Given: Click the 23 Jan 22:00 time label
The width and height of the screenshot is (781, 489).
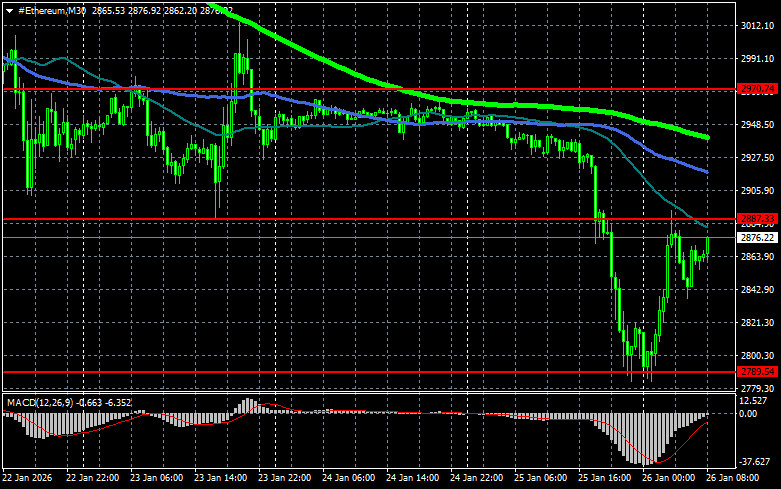Looking at the screenshot, I should coord(285,478).
